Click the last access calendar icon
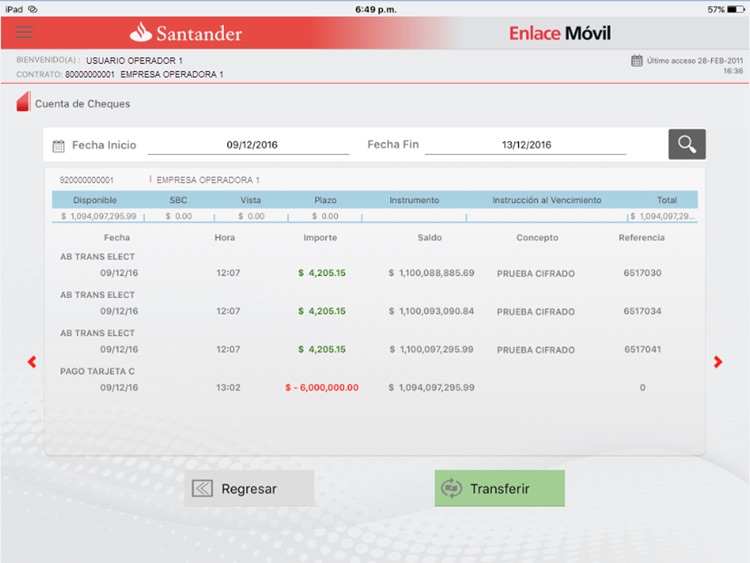The image size is (750, 563). 637,61
